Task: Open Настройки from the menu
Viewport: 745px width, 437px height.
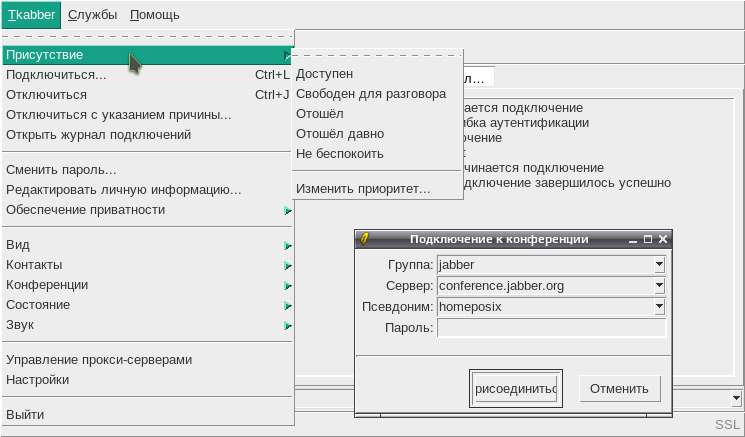Action: [148, 380]
